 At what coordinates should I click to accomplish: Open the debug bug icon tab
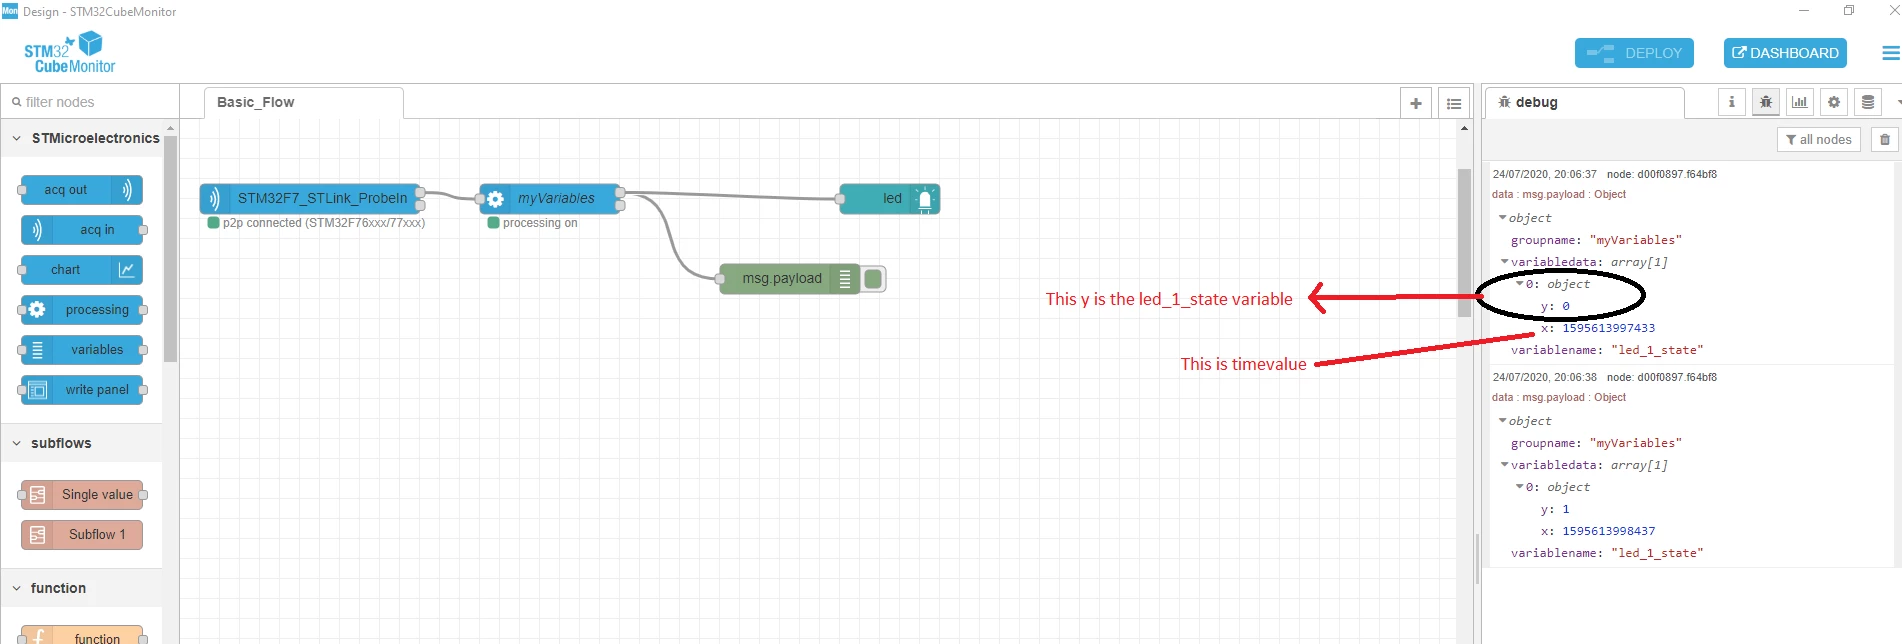tap(1766, 102)
